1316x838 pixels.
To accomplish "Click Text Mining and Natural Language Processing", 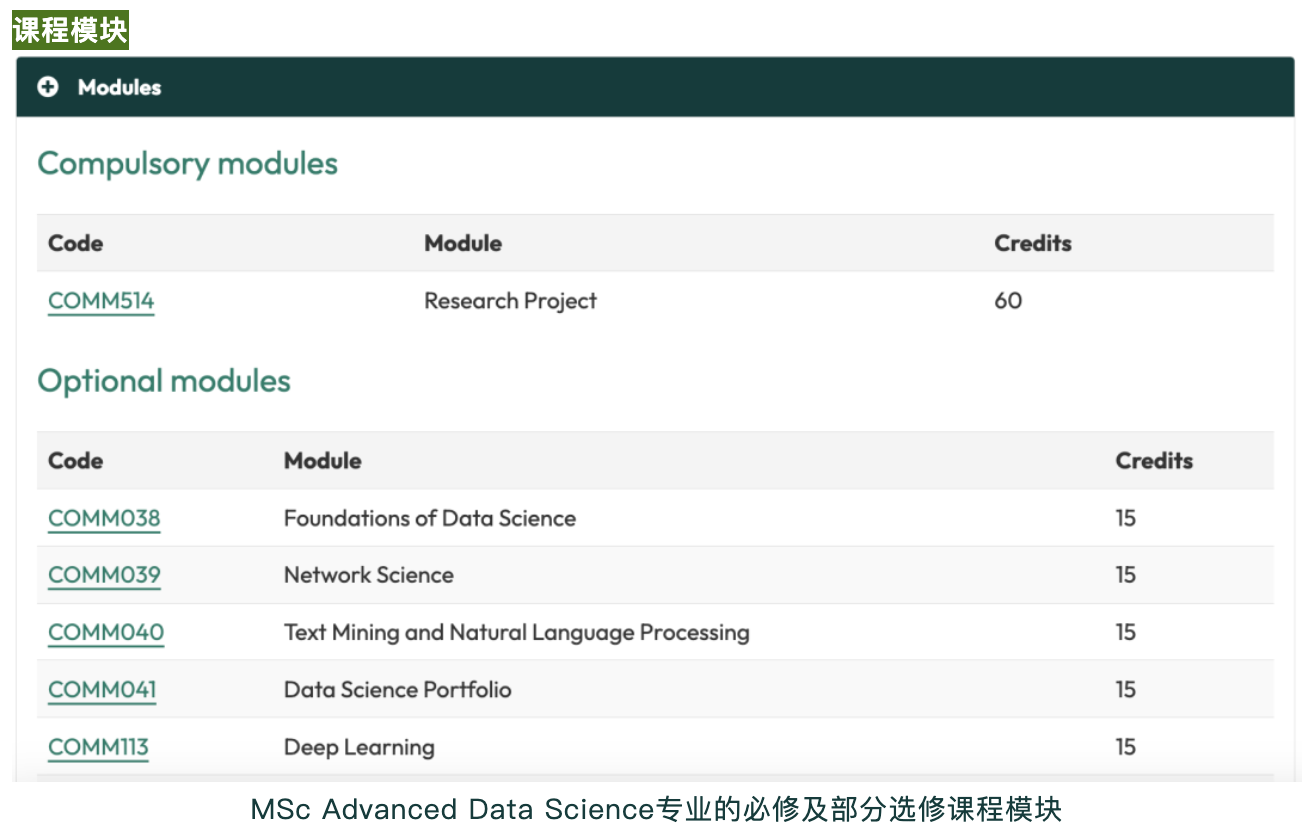I will point(516,632).
